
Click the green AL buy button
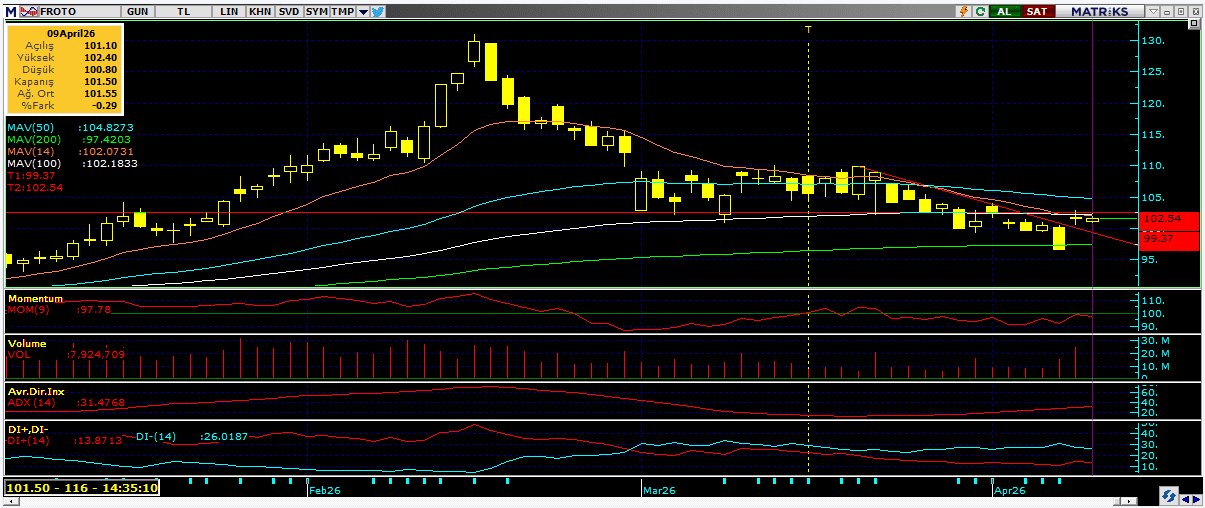[1003, 11]
